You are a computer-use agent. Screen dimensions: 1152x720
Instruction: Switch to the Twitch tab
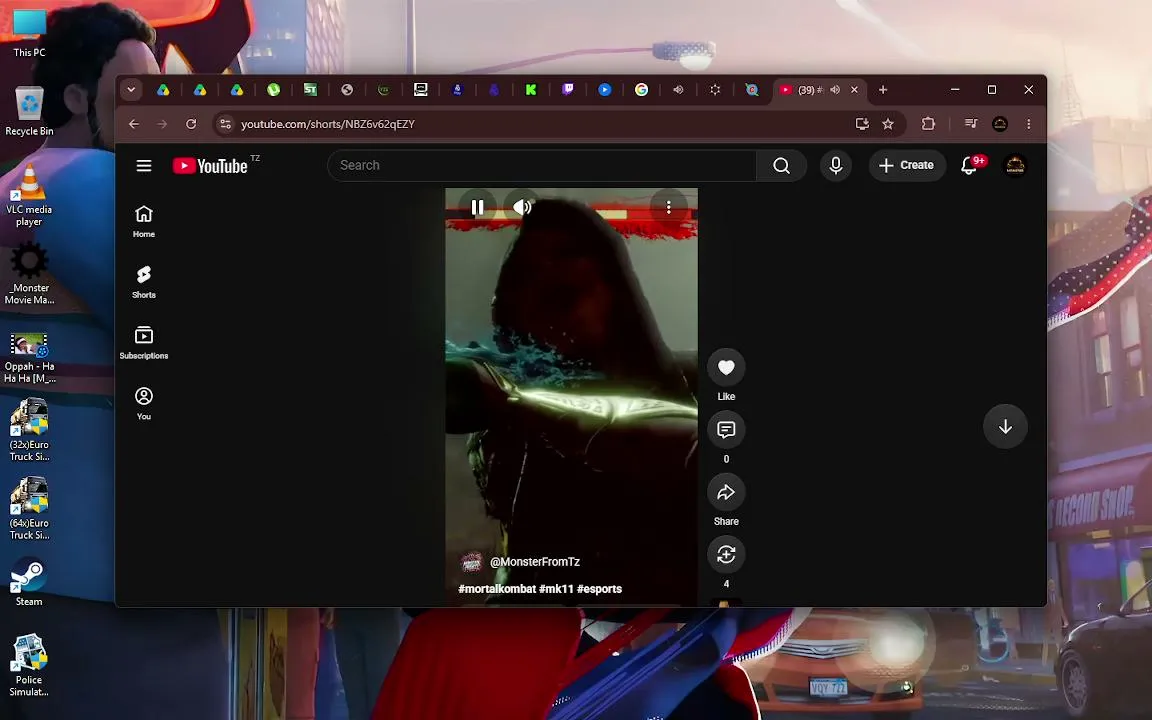[x=568, y=90]
